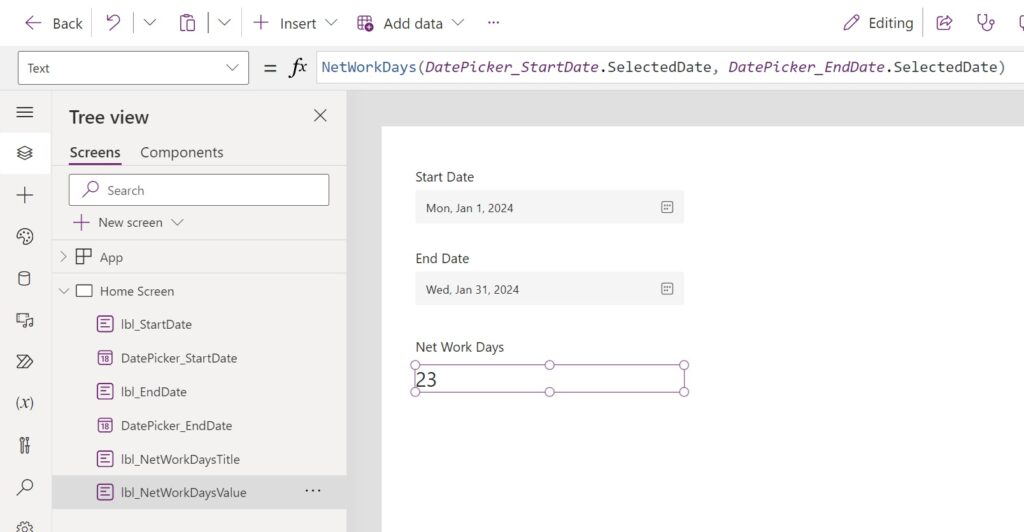The width and height of the screenshot is (1024, 532).
Task: Switch to the Components tab
Action: tap(182, 153)
